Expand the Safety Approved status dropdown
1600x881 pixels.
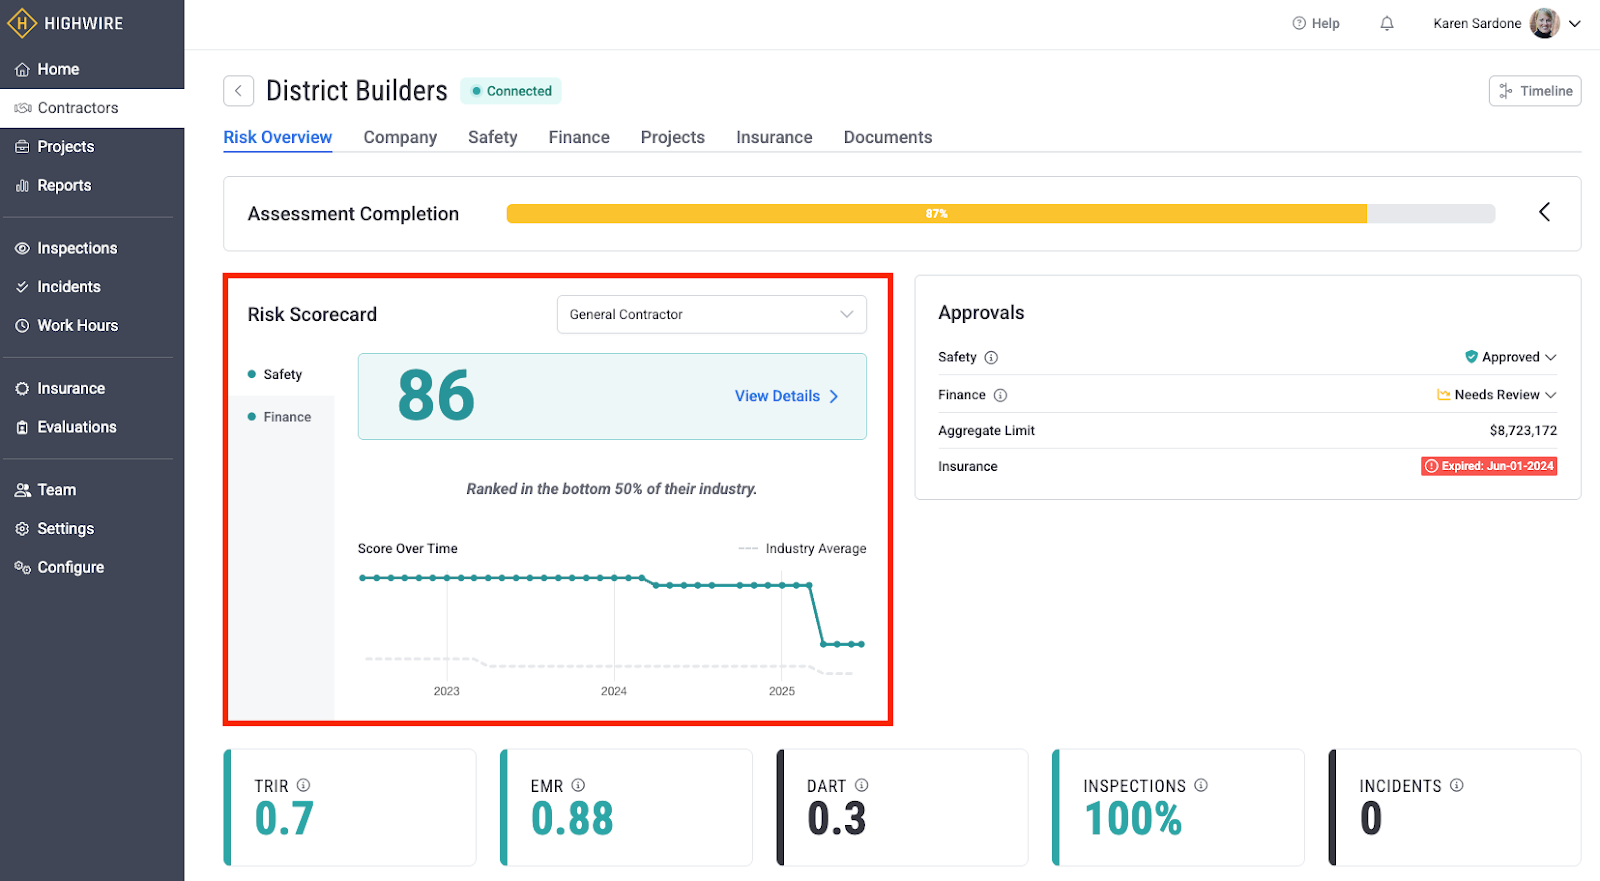pyautogui.click(x=1511, y=357)
